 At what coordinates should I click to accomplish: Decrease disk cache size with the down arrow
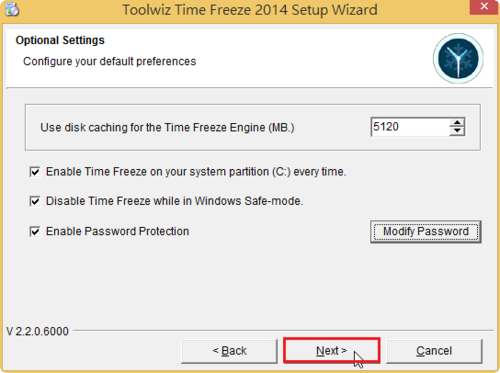click(457, 131)
